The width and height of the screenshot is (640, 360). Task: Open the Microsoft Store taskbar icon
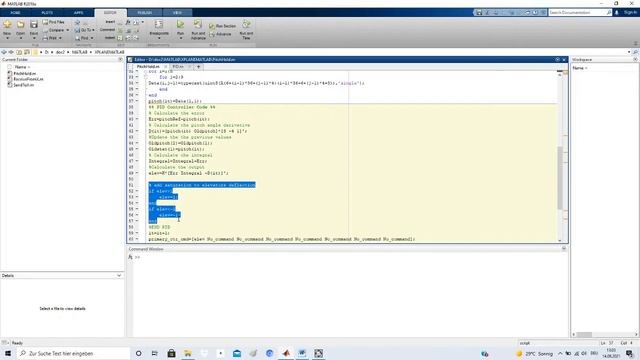click(171, 353)
